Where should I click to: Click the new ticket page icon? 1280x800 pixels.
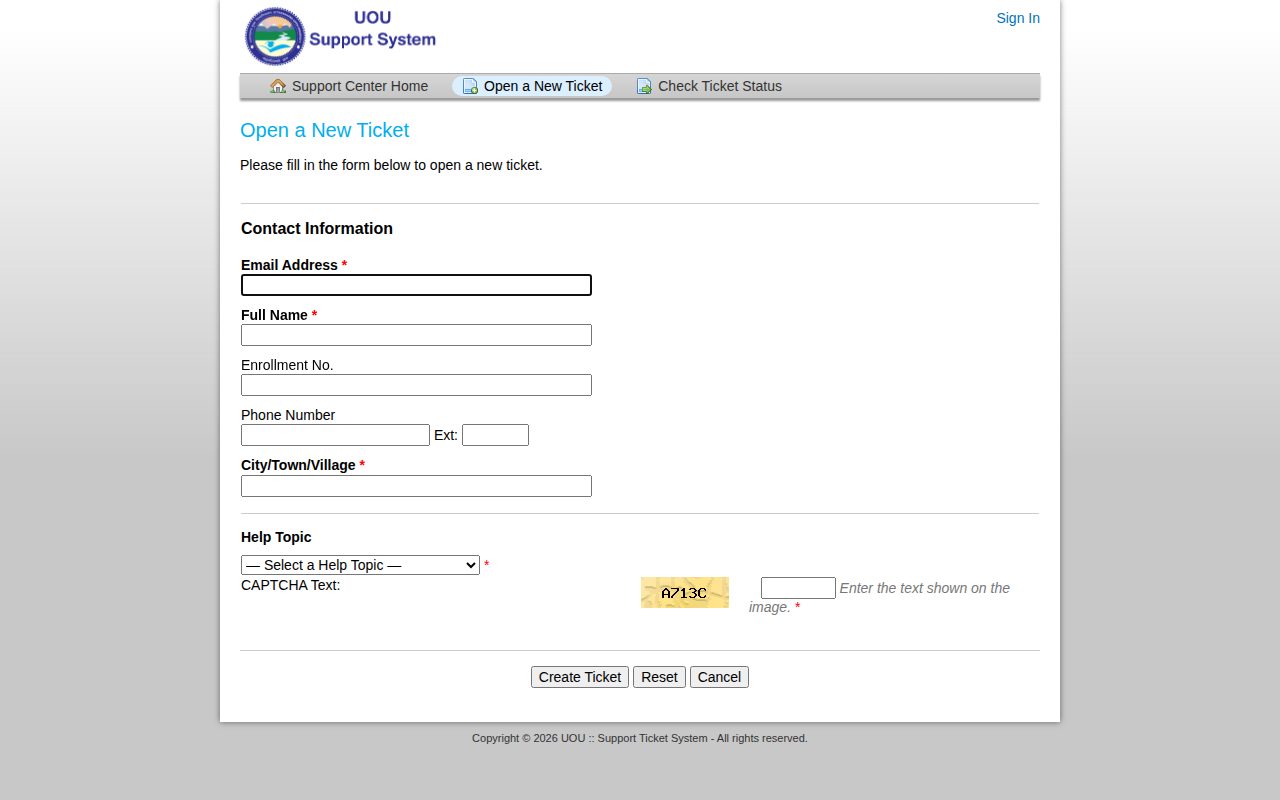click(x=470, y=86)
